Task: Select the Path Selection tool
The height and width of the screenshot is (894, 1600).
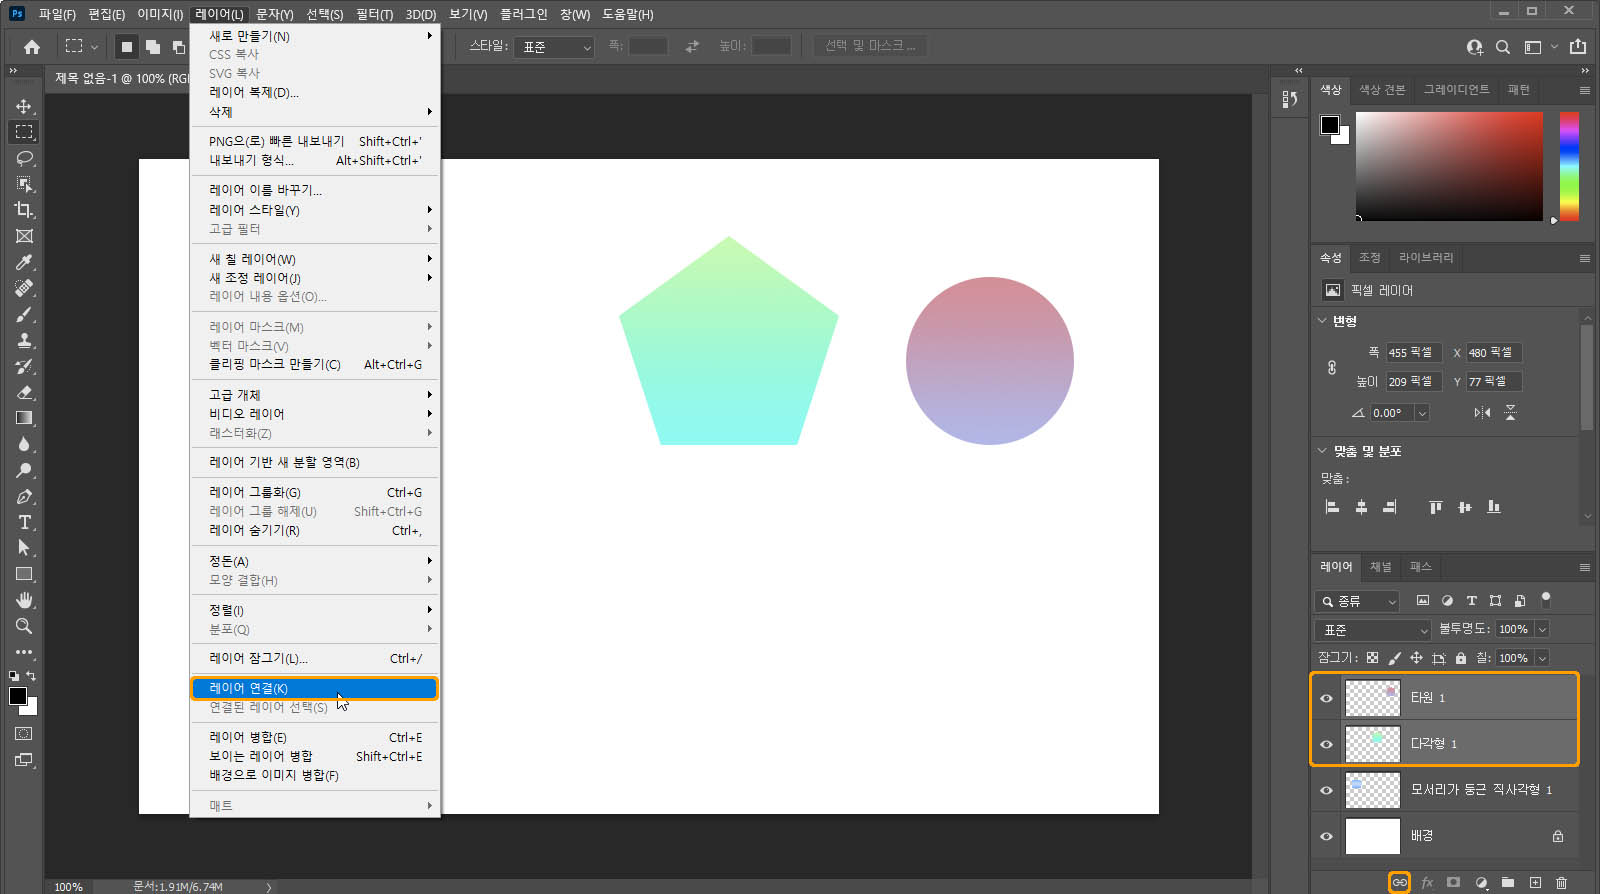Action: point(24,548)
